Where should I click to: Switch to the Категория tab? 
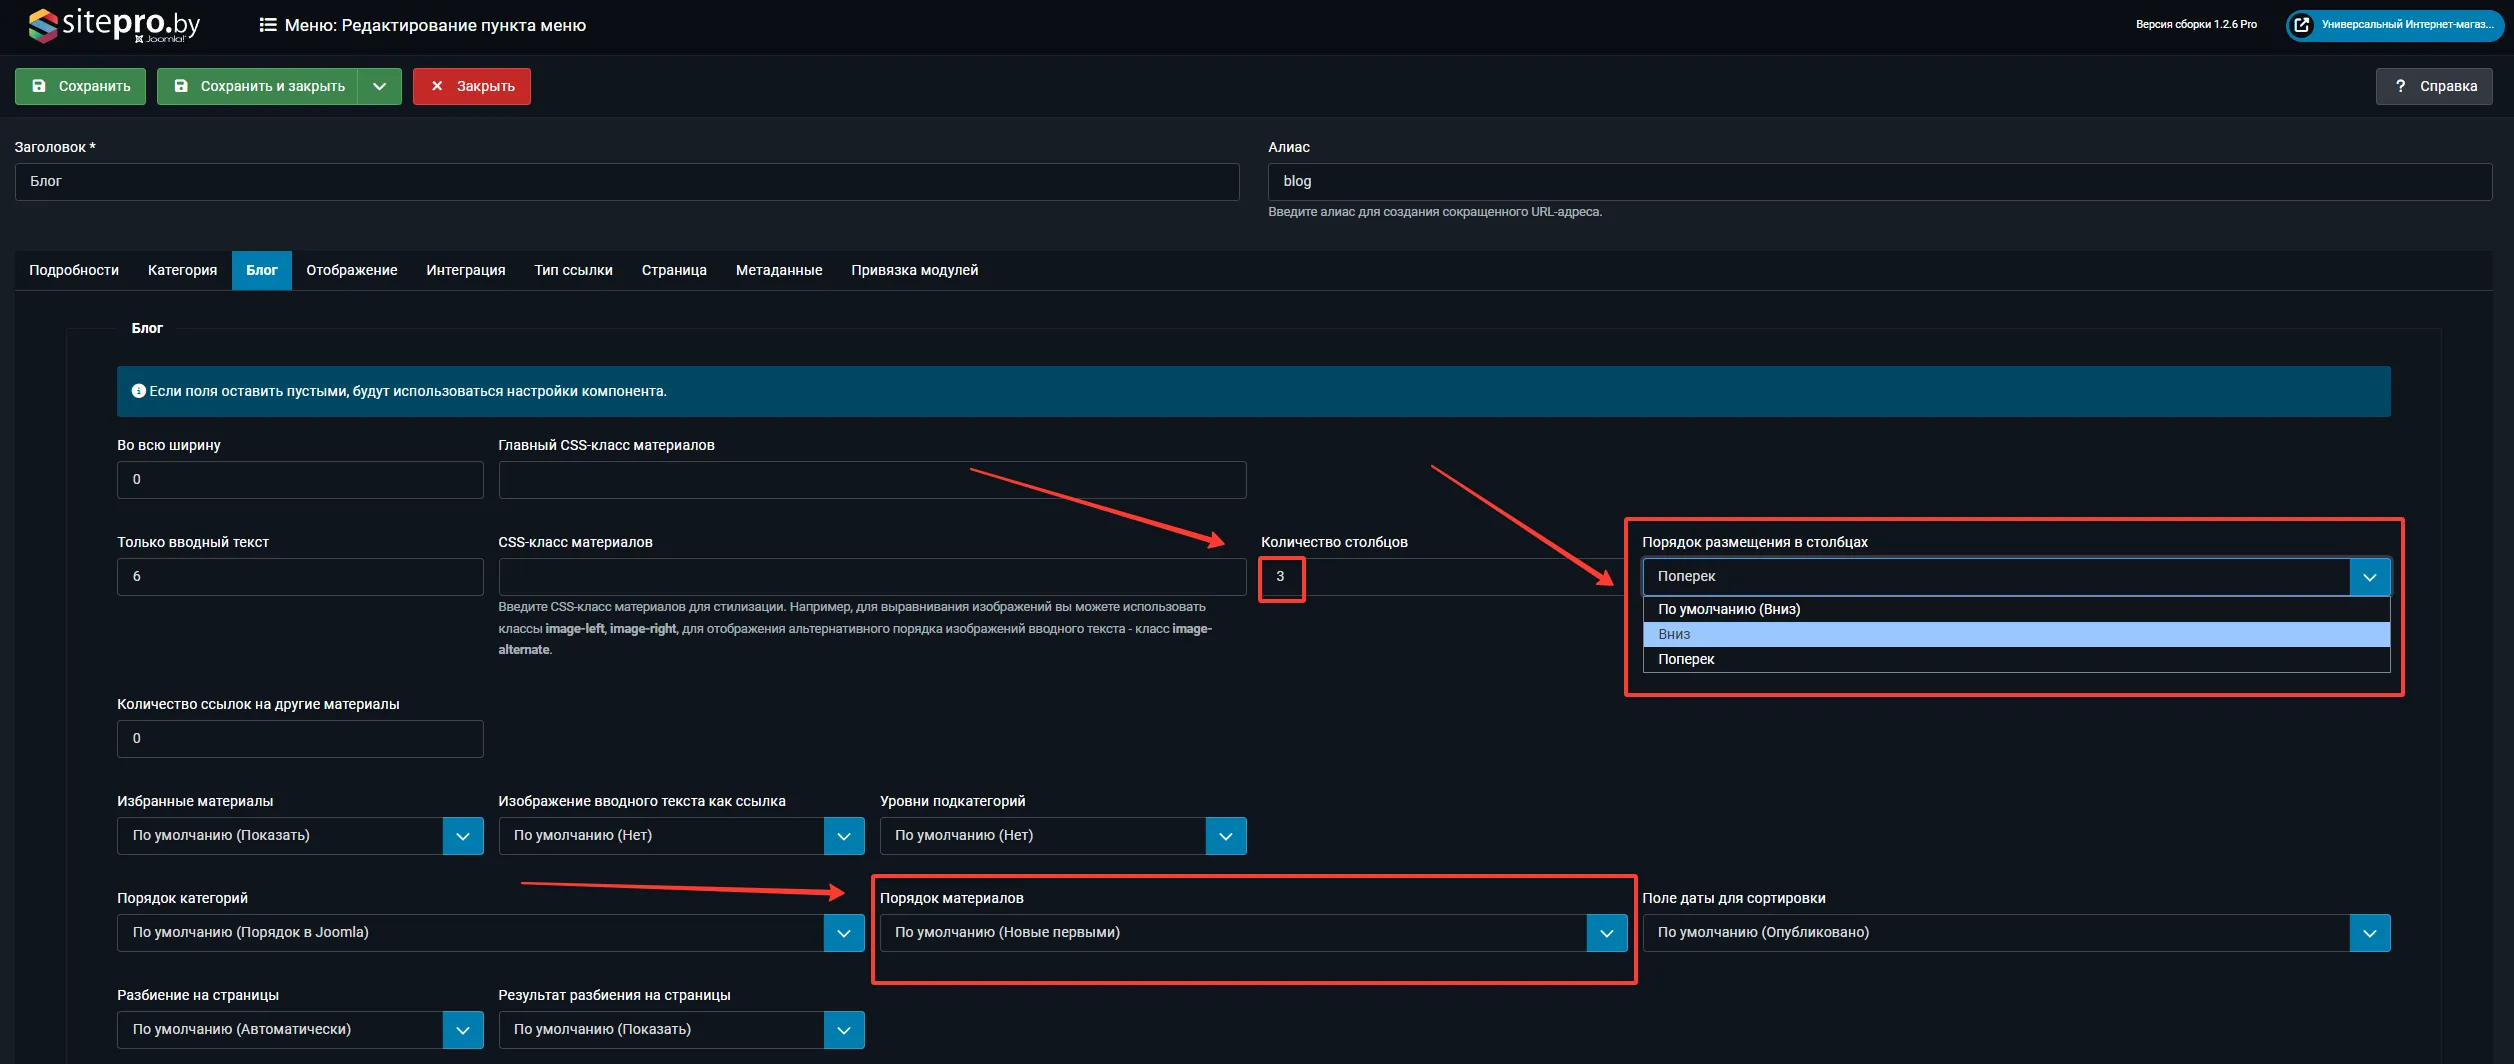tap(182, 270)
